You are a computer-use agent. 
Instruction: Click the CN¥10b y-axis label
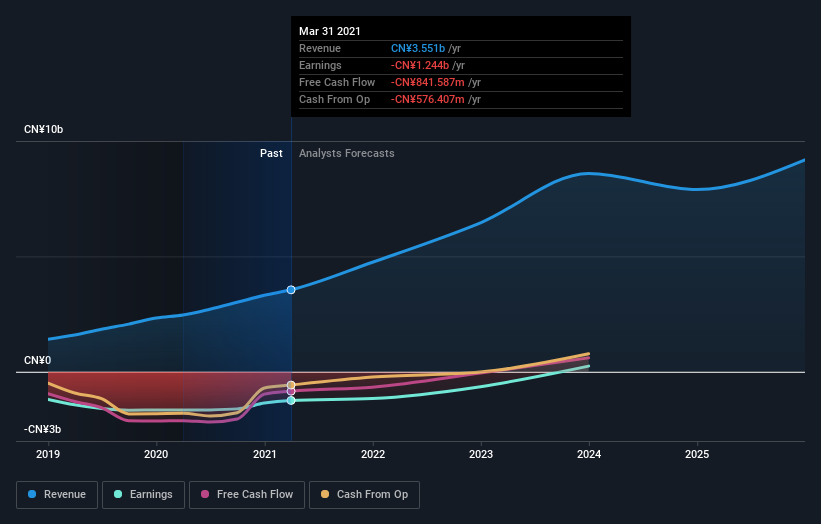(x=43, y=129)
